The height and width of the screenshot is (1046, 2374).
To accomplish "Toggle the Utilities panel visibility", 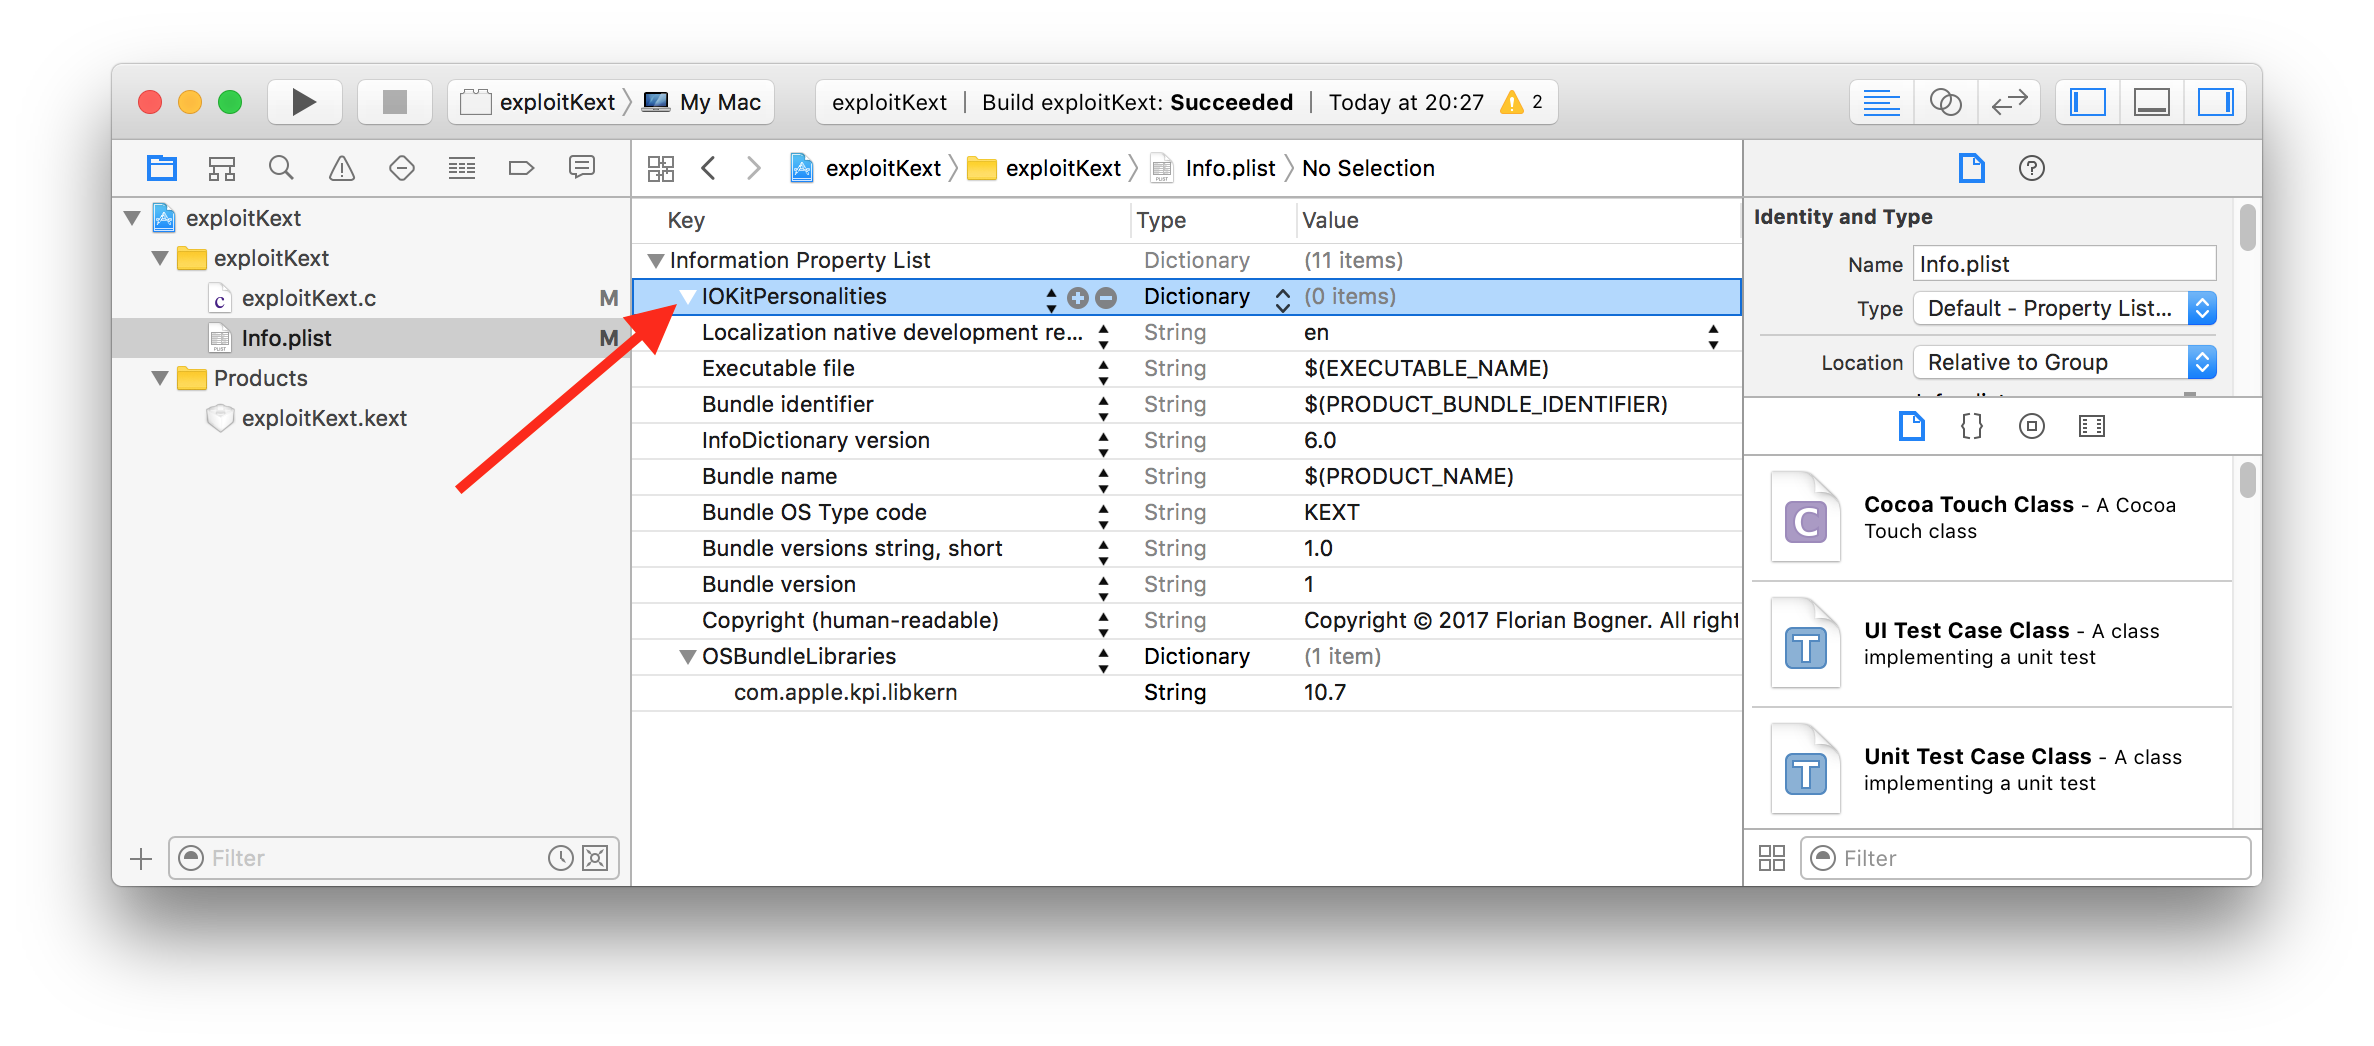I will pyautogui.click(x=2215, y=102).
